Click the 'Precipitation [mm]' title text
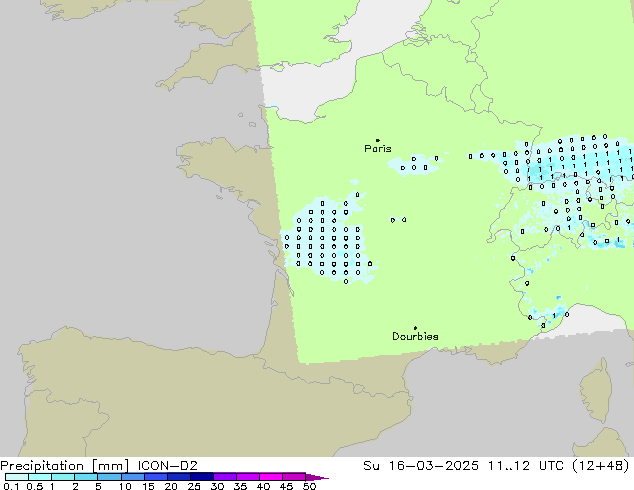 pos(65,466)
